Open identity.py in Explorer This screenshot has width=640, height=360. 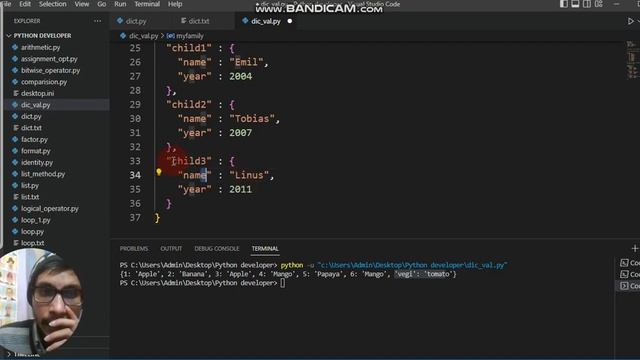coord(37,162)
